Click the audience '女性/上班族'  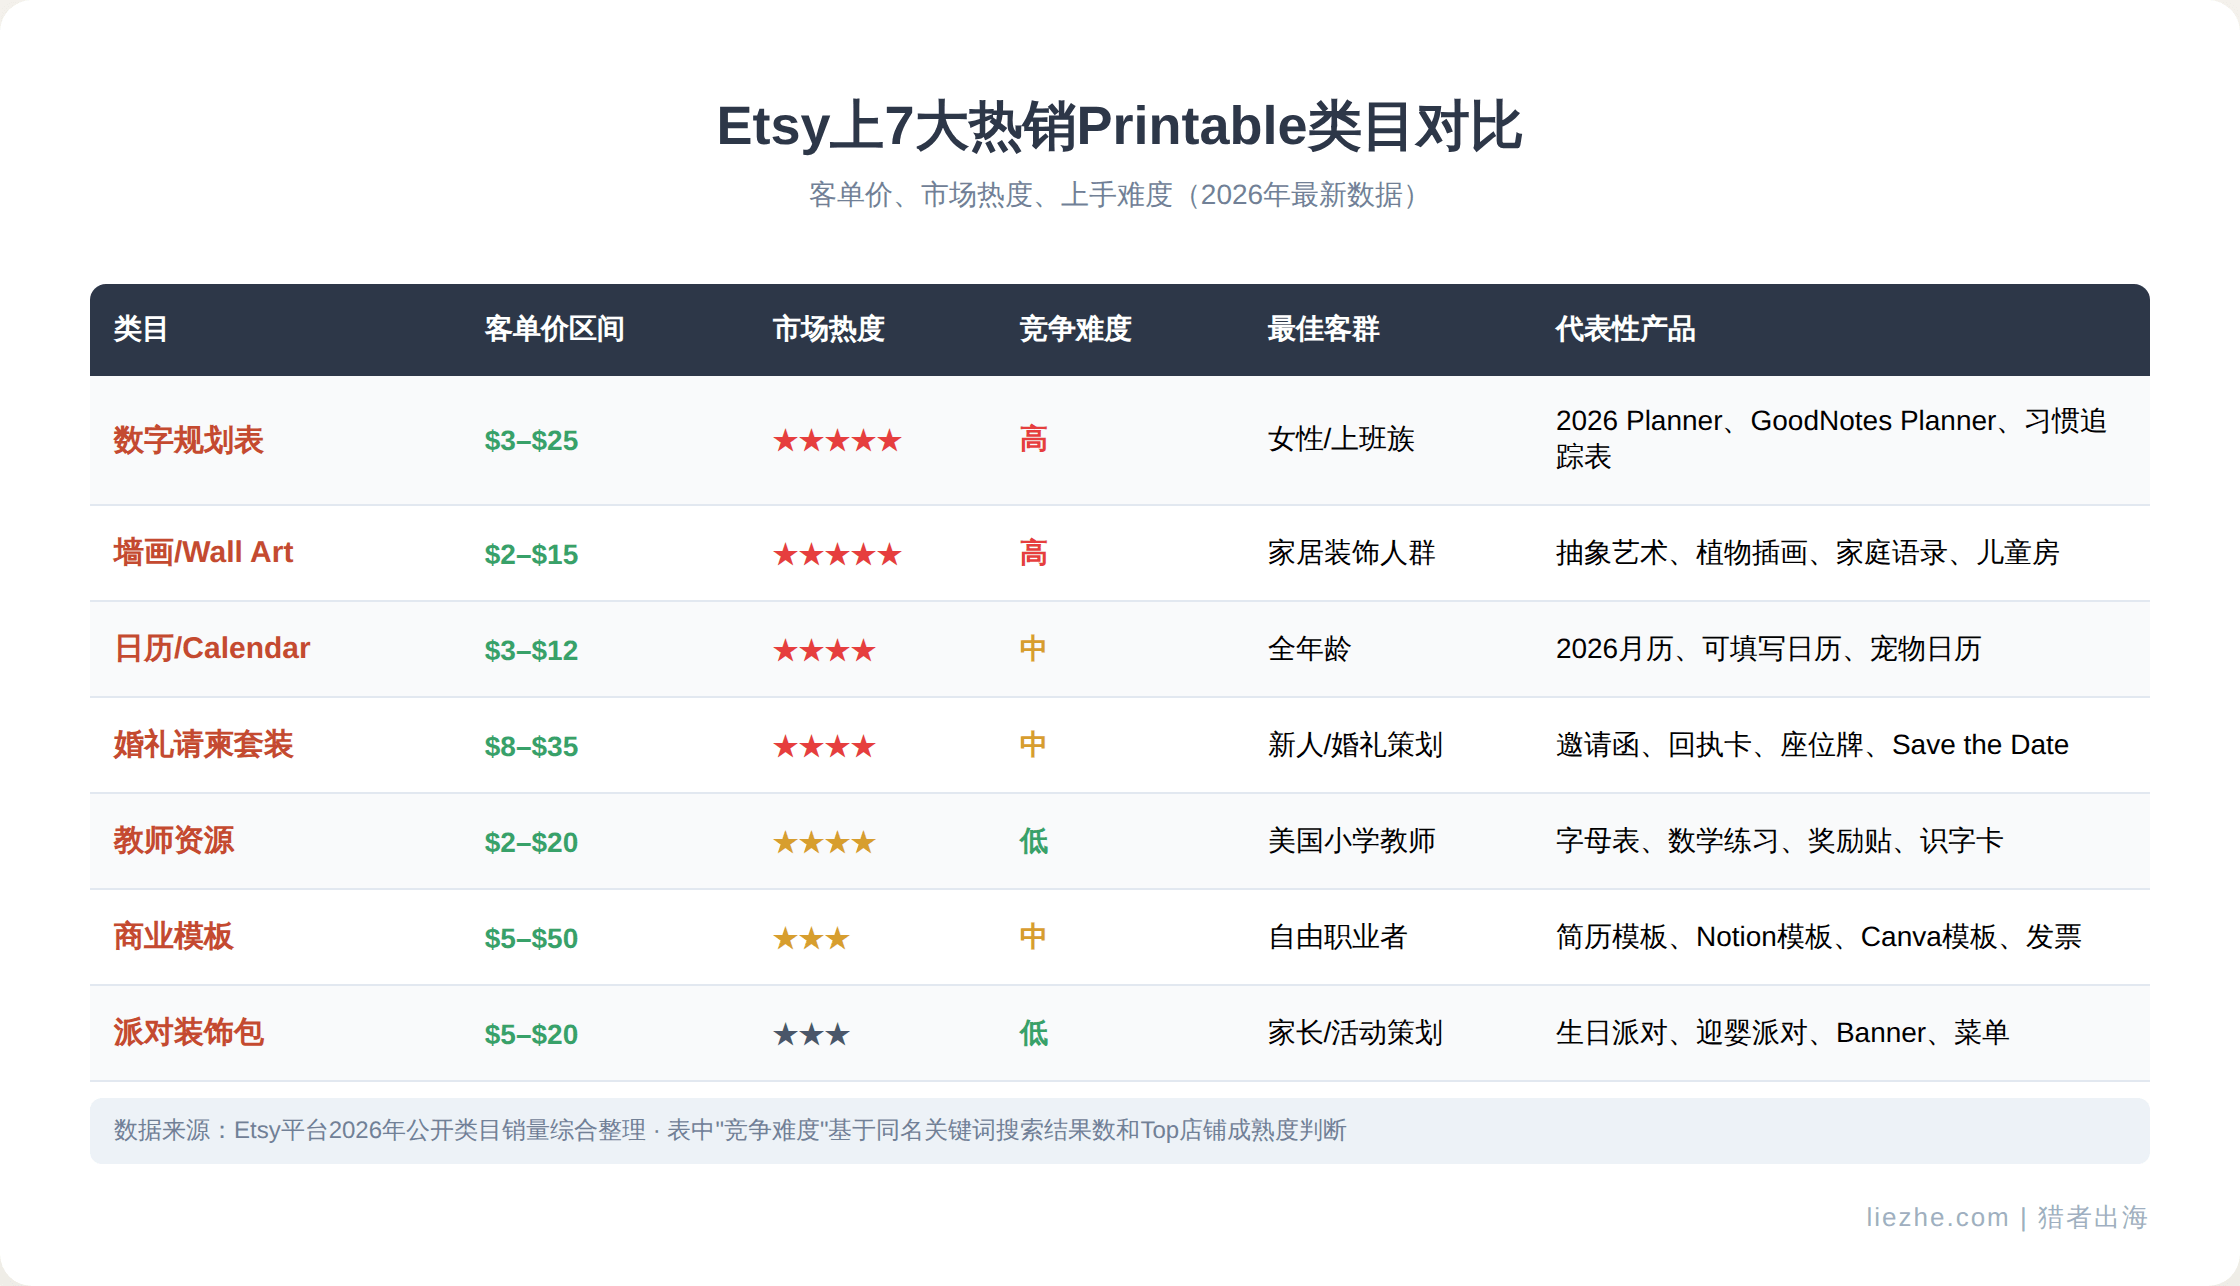[1341, 439]
